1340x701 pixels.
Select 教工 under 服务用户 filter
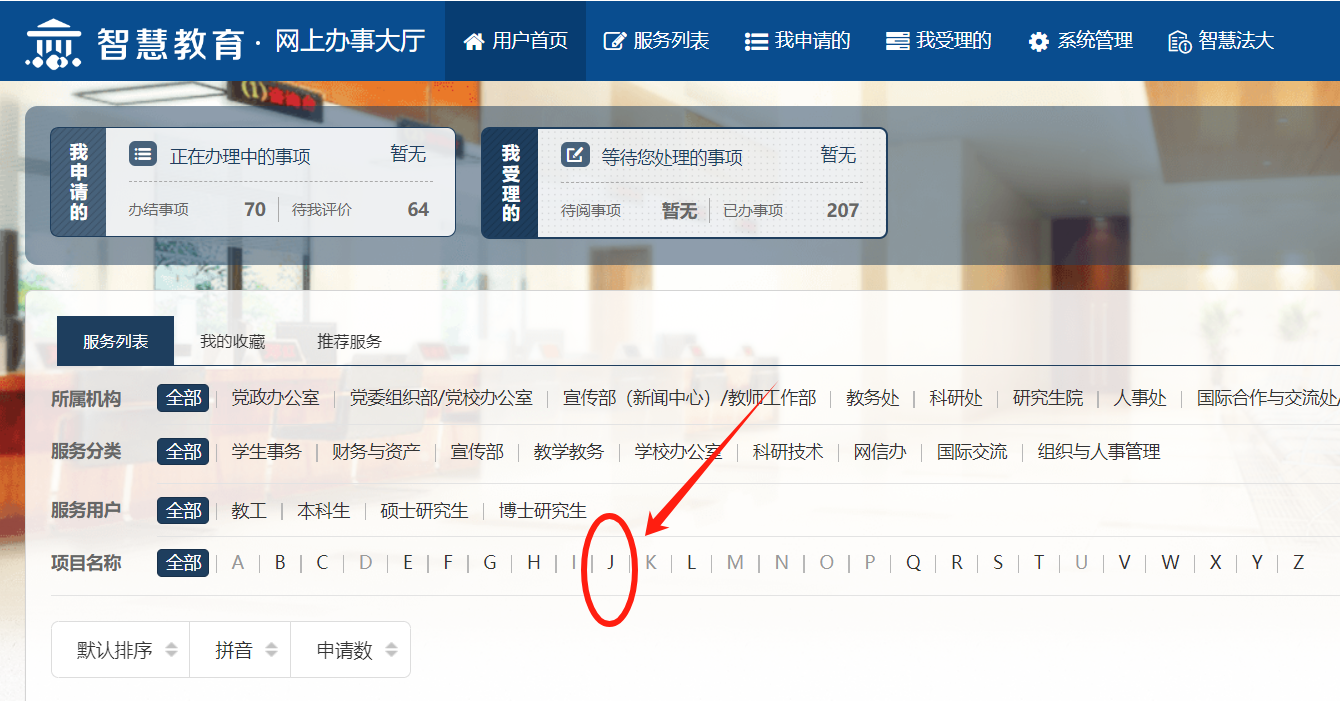pyautogui.click(x=249, y=510)
